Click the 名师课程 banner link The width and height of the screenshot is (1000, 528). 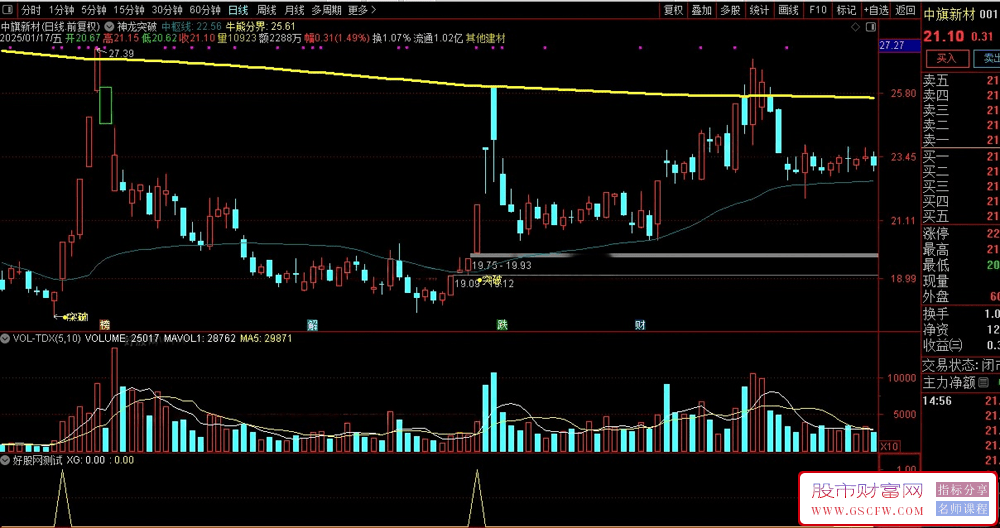(x=962, y=508)
